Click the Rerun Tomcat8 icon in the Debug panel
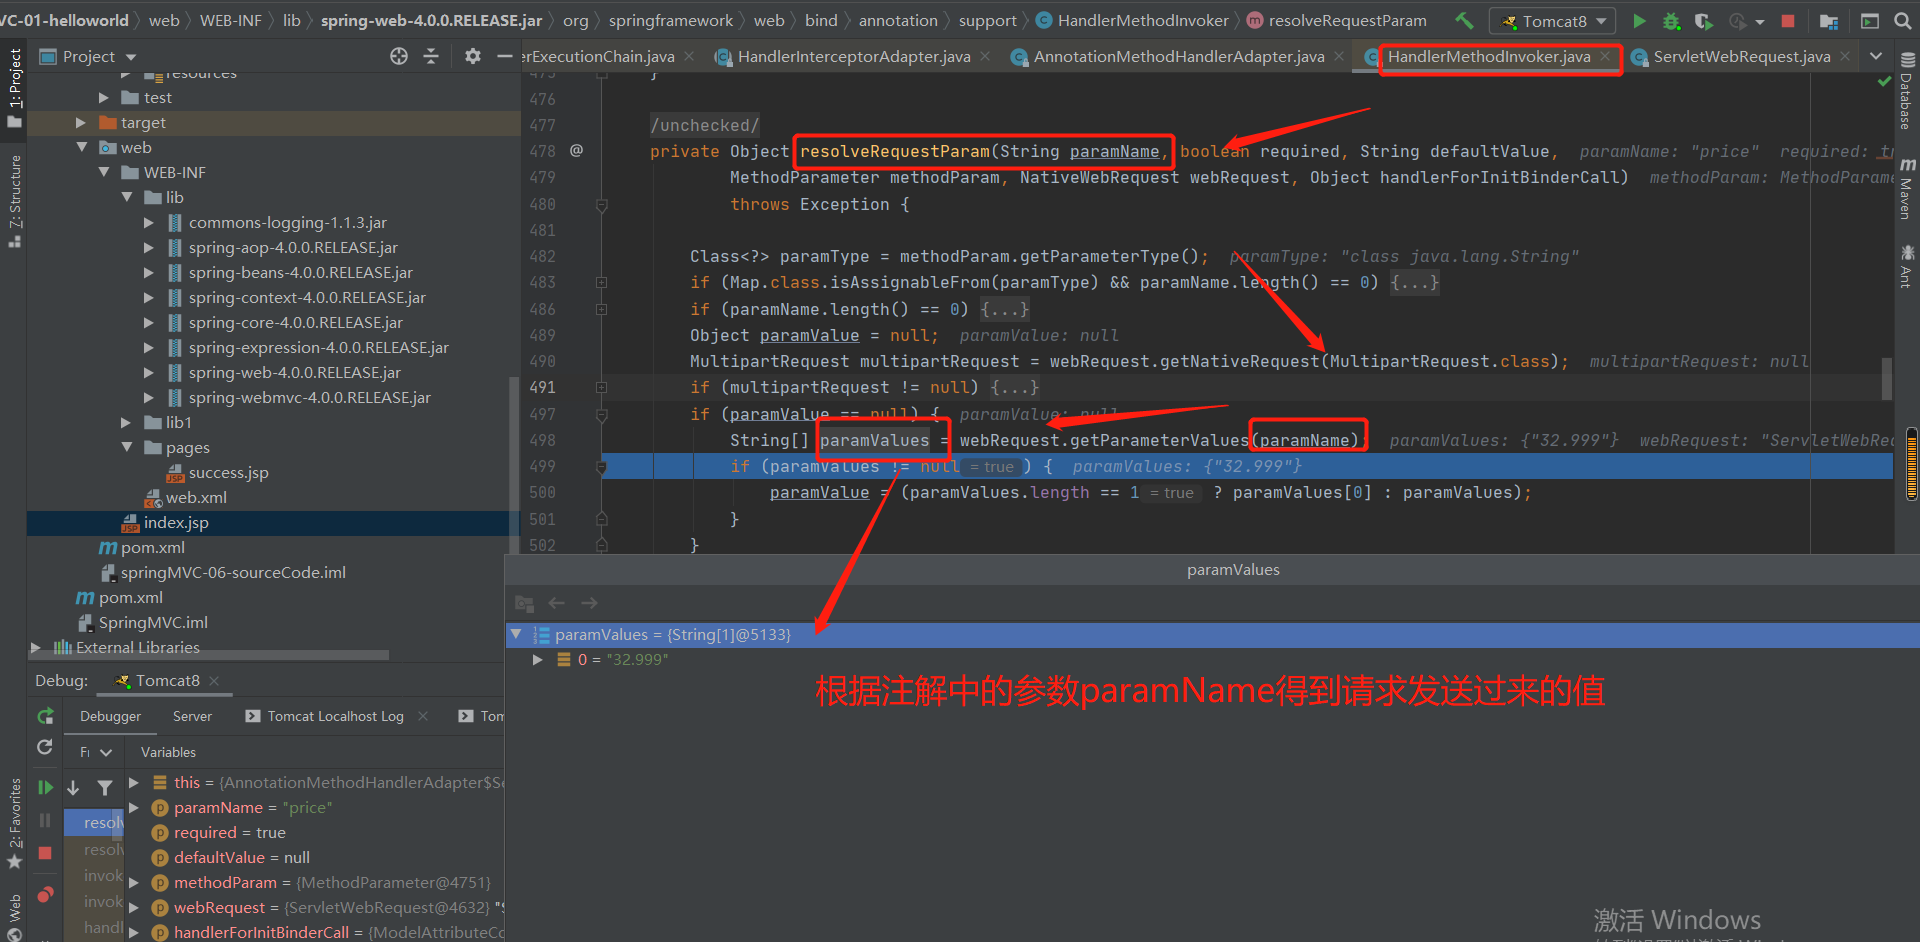The height and width of the screenshot is (942, 1920). pyautogui.click(x=45, y=716)
